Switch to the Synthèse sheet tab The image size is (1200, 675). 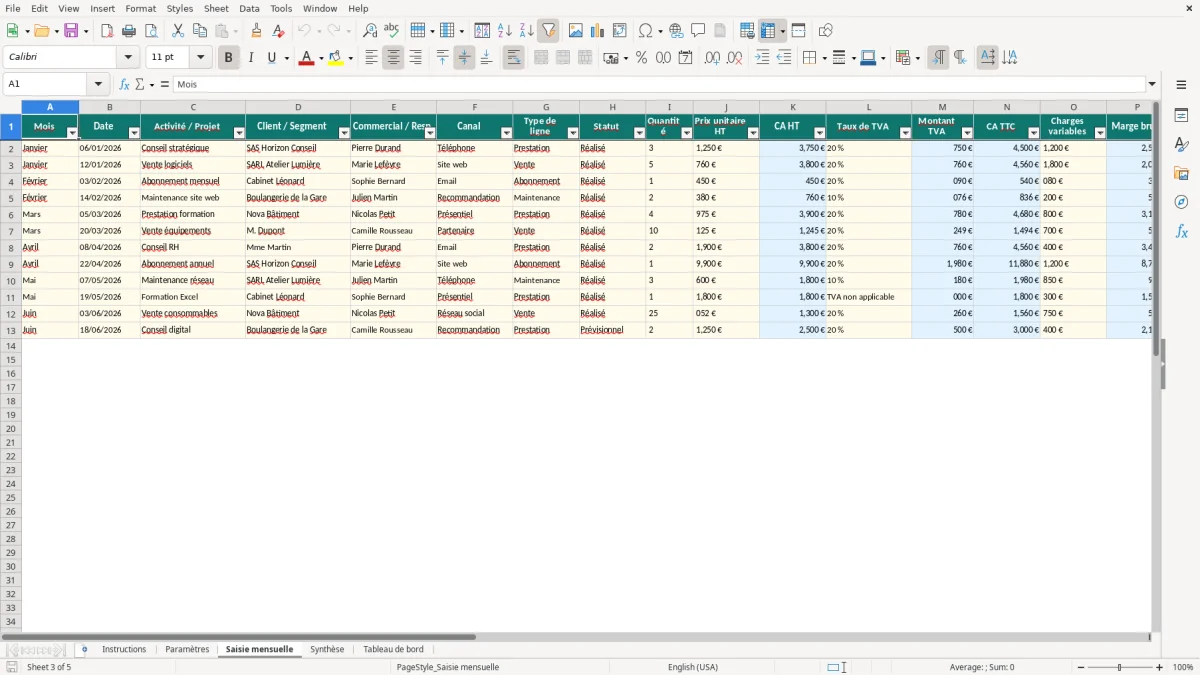(327, 649)
